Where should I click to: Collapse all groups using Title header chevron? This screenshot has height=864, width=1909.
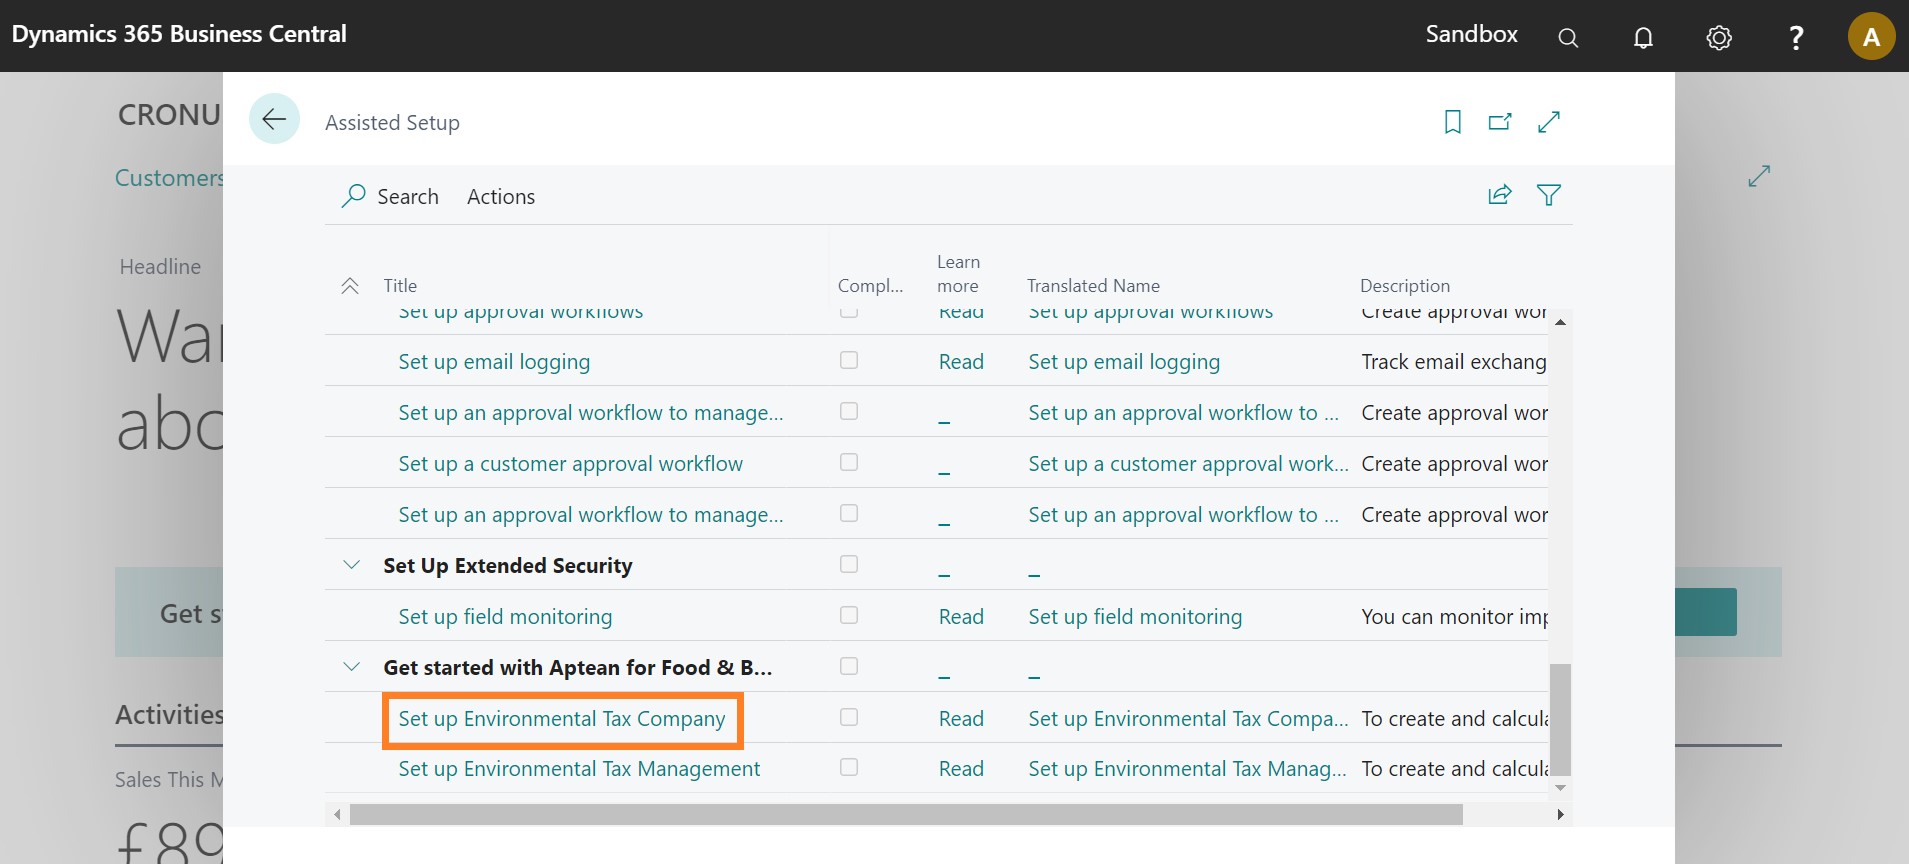click(350, 286)
